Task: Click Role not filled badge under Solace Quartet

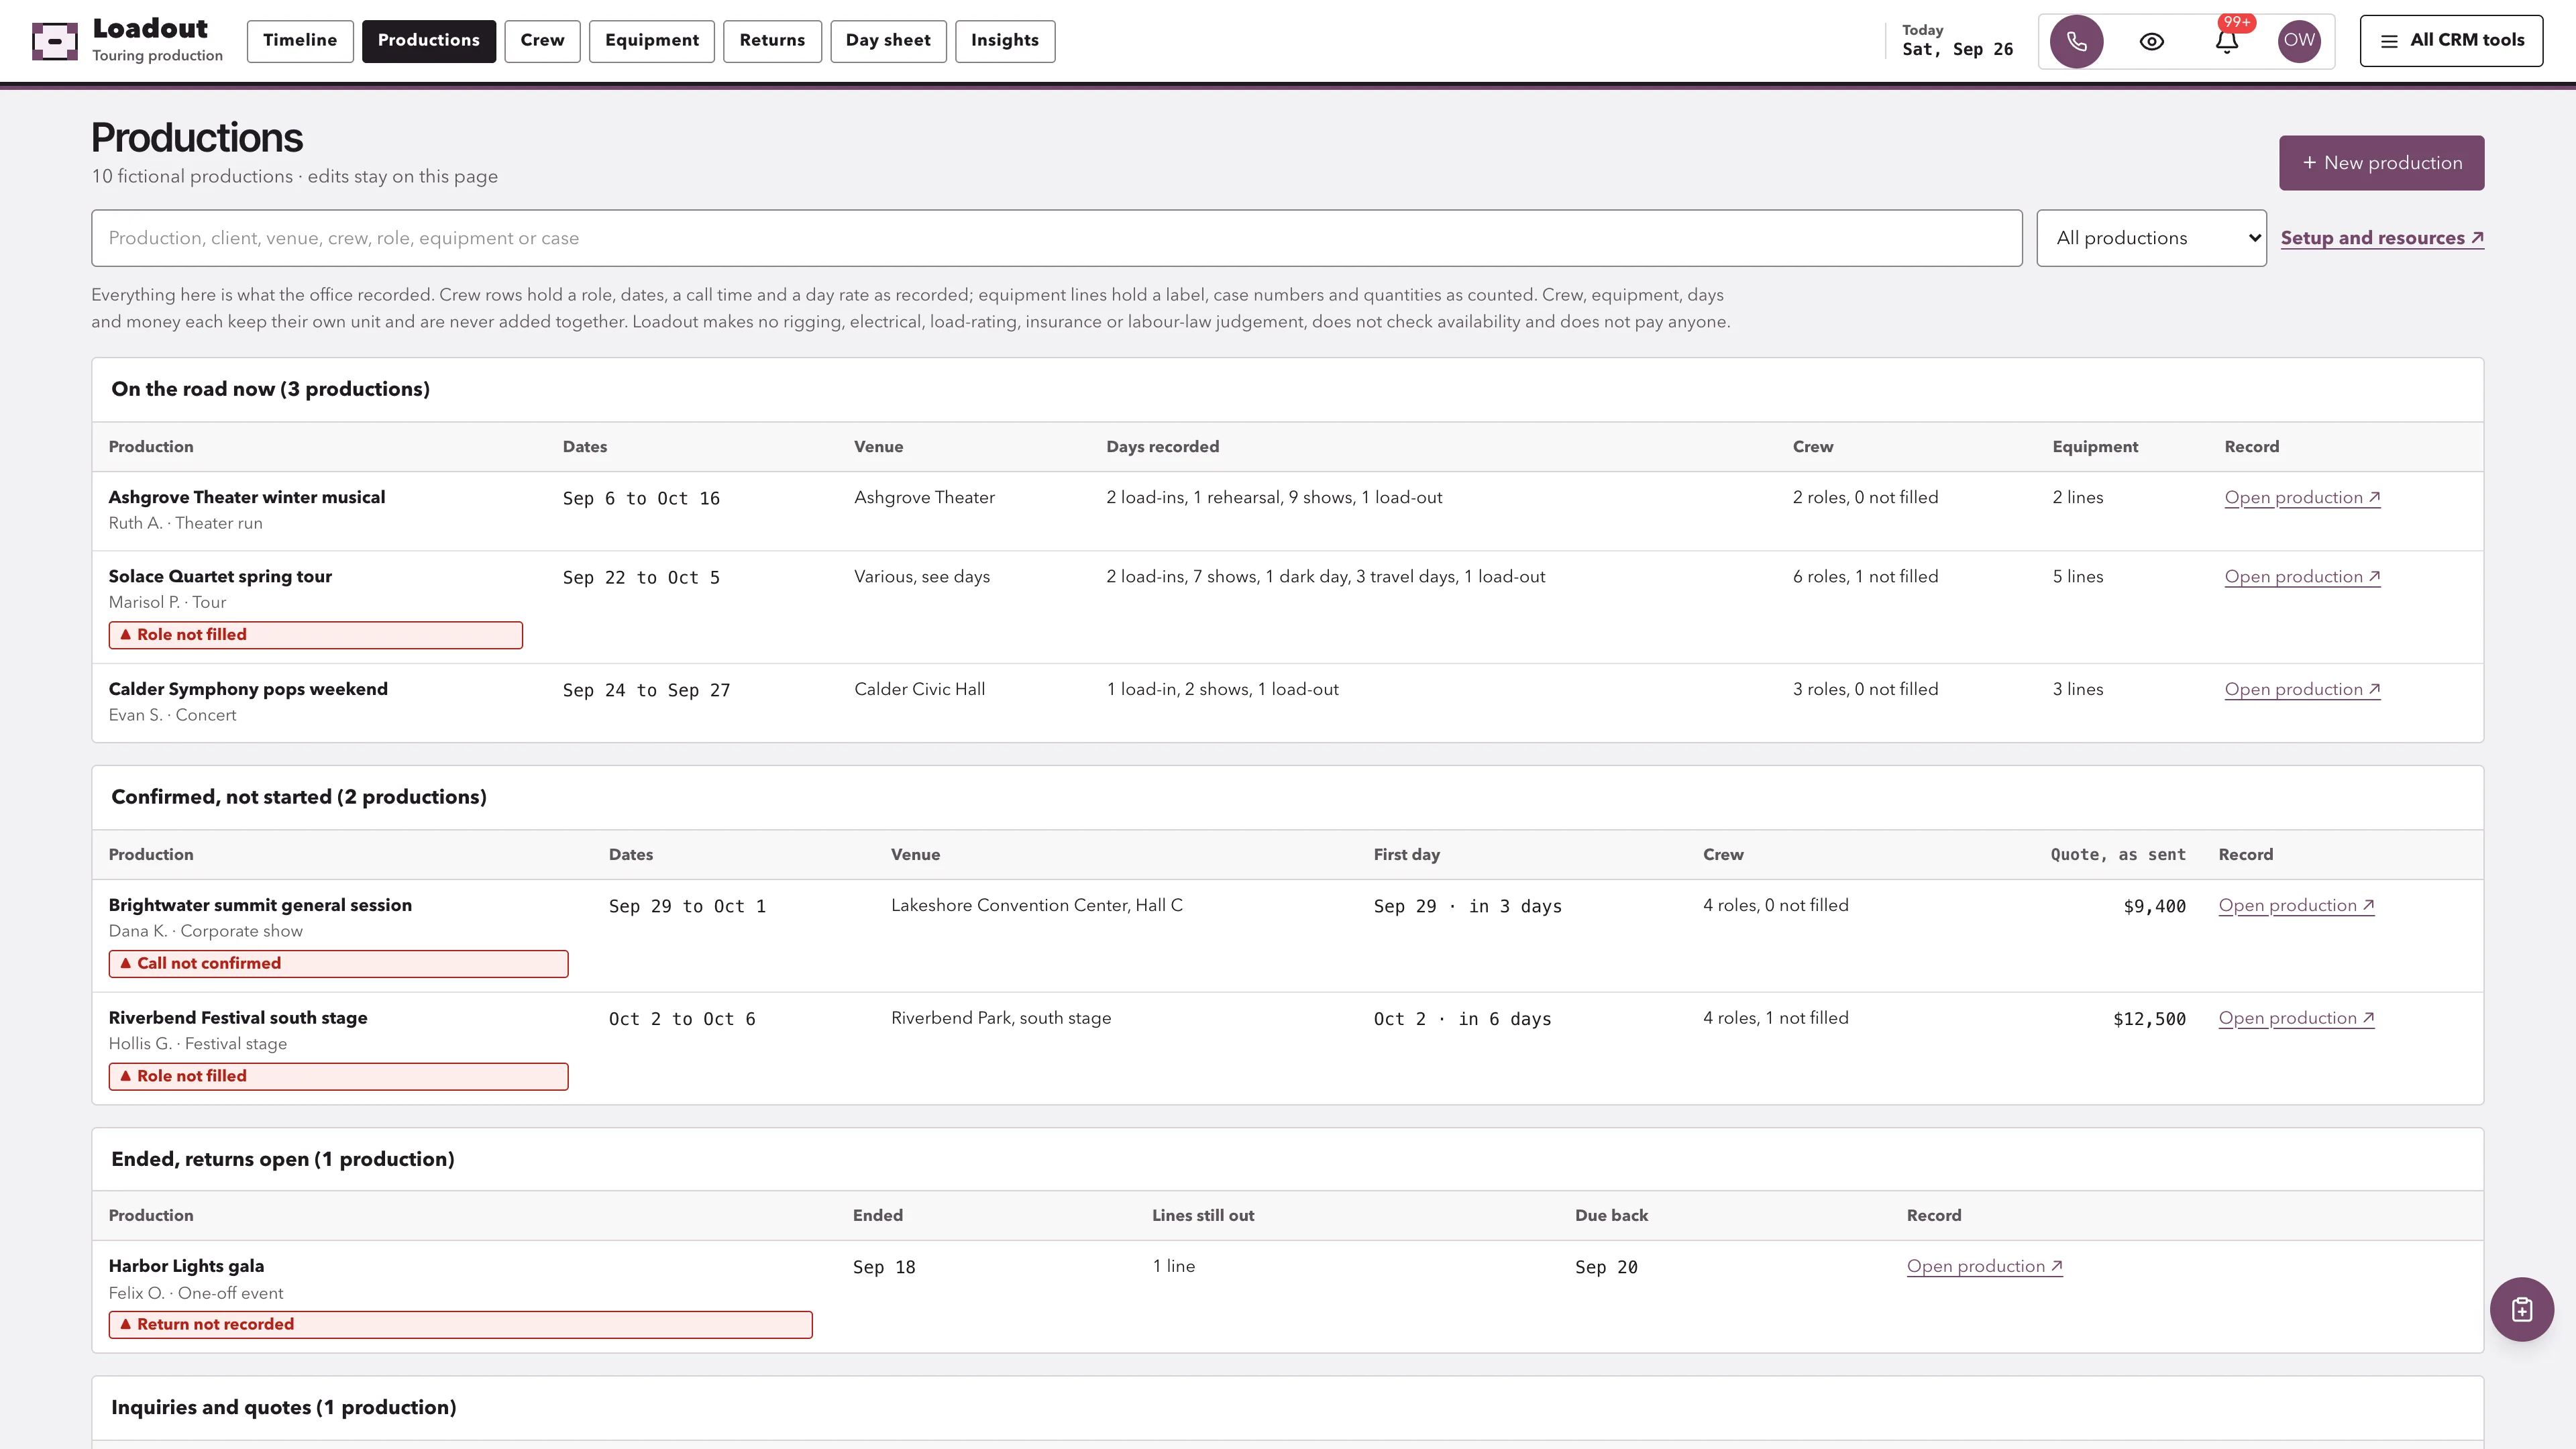Action: (315, 635)
